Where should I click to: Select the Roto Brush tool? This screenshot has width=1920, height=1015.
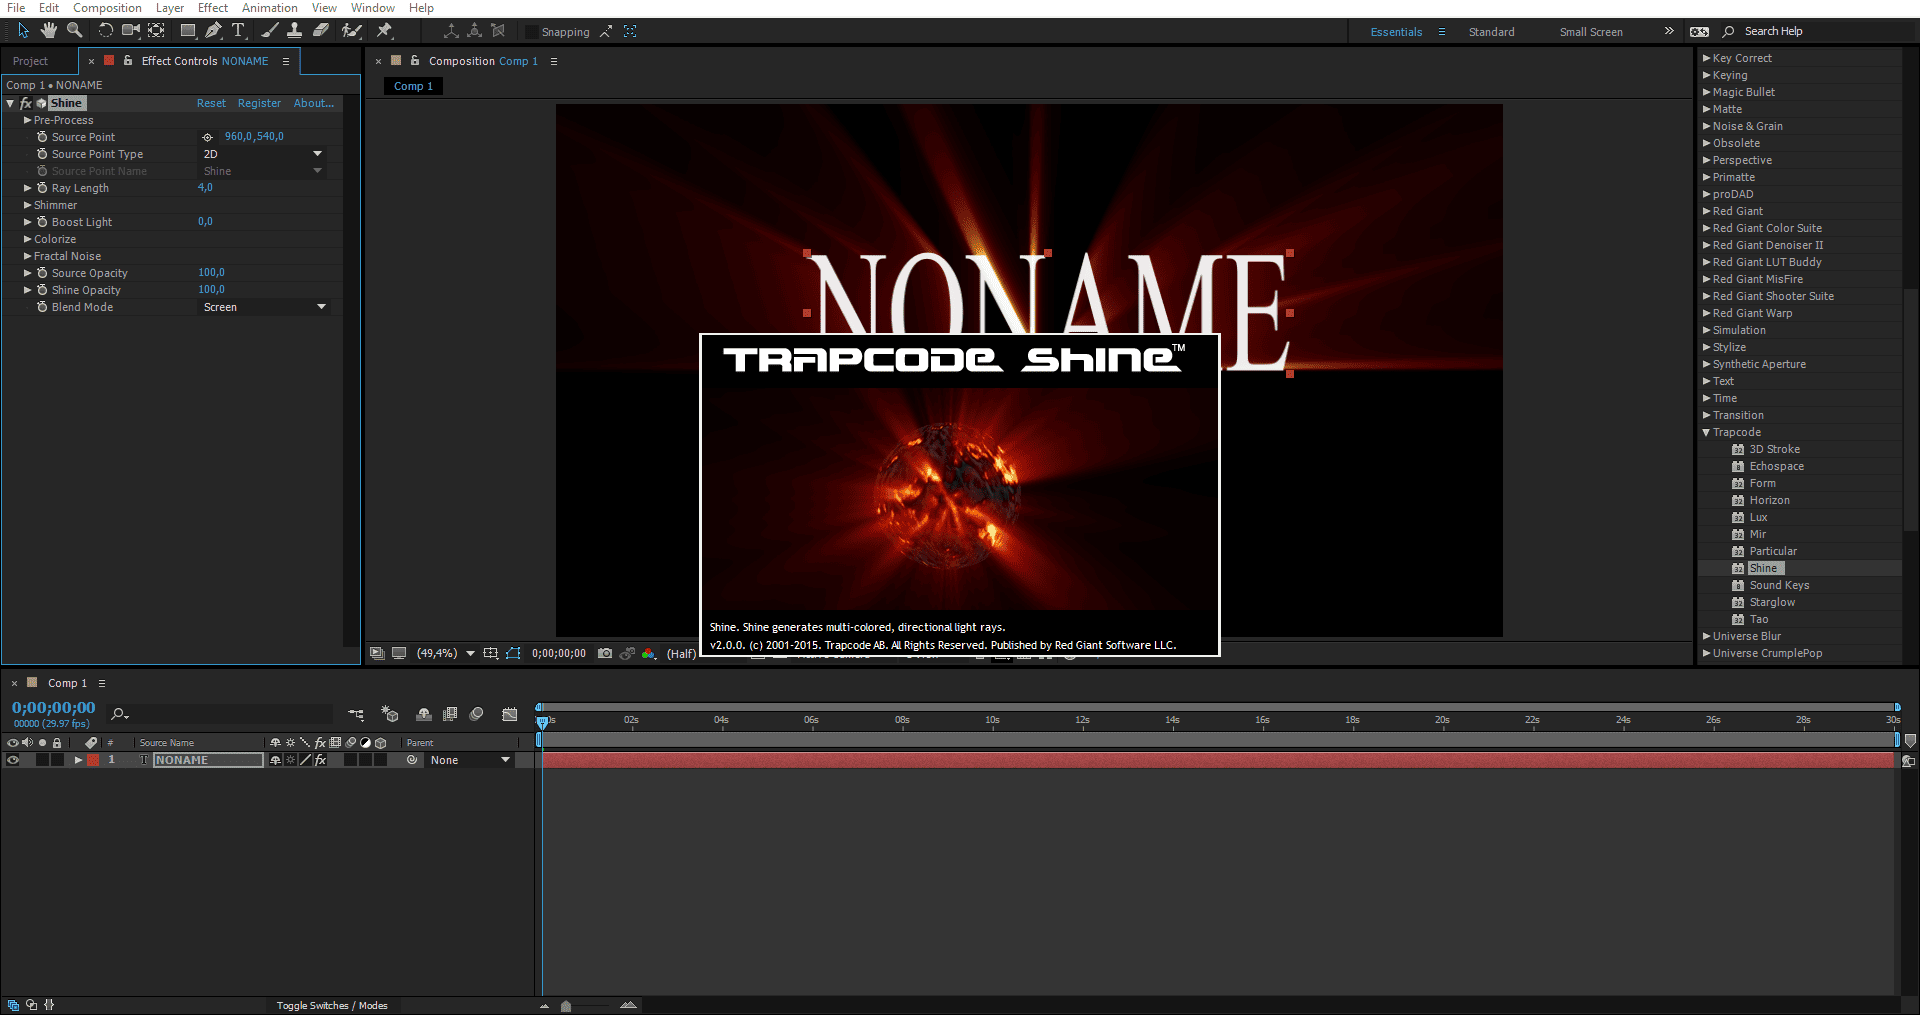pyautogui.click(x=351, y=31)
